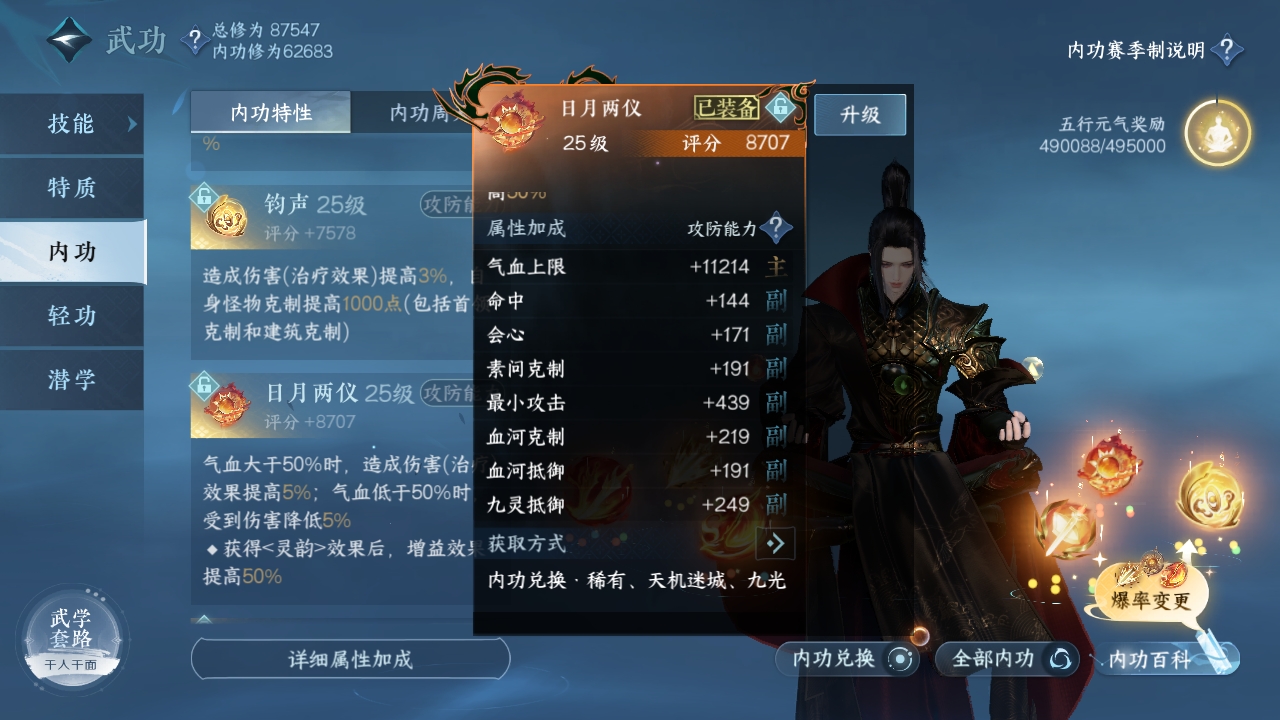Open the cultivation question mark help icon
1280x720 pixels.
pyautogui.click(x=194, y=41)
